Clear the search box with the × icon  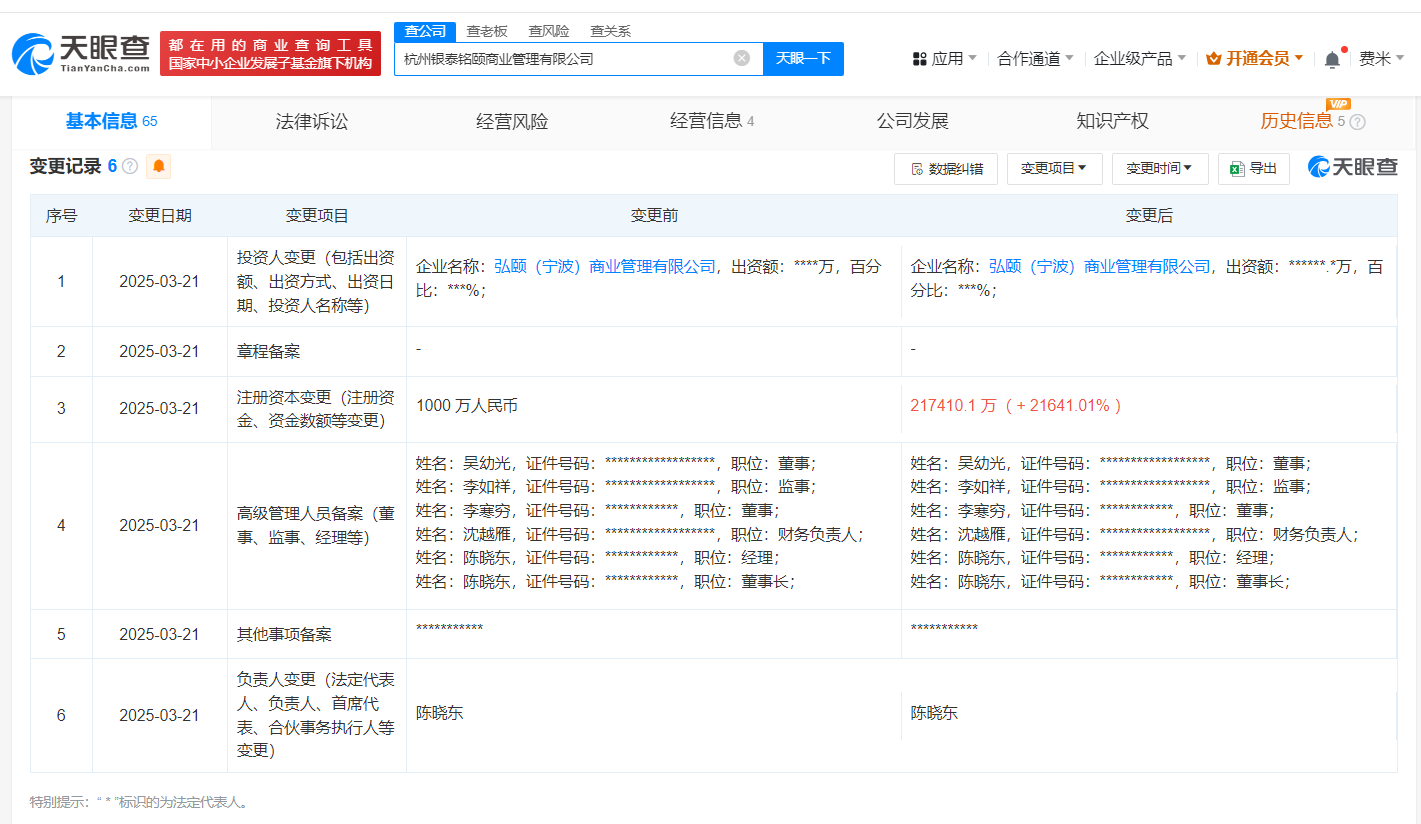tap(740, 59)
